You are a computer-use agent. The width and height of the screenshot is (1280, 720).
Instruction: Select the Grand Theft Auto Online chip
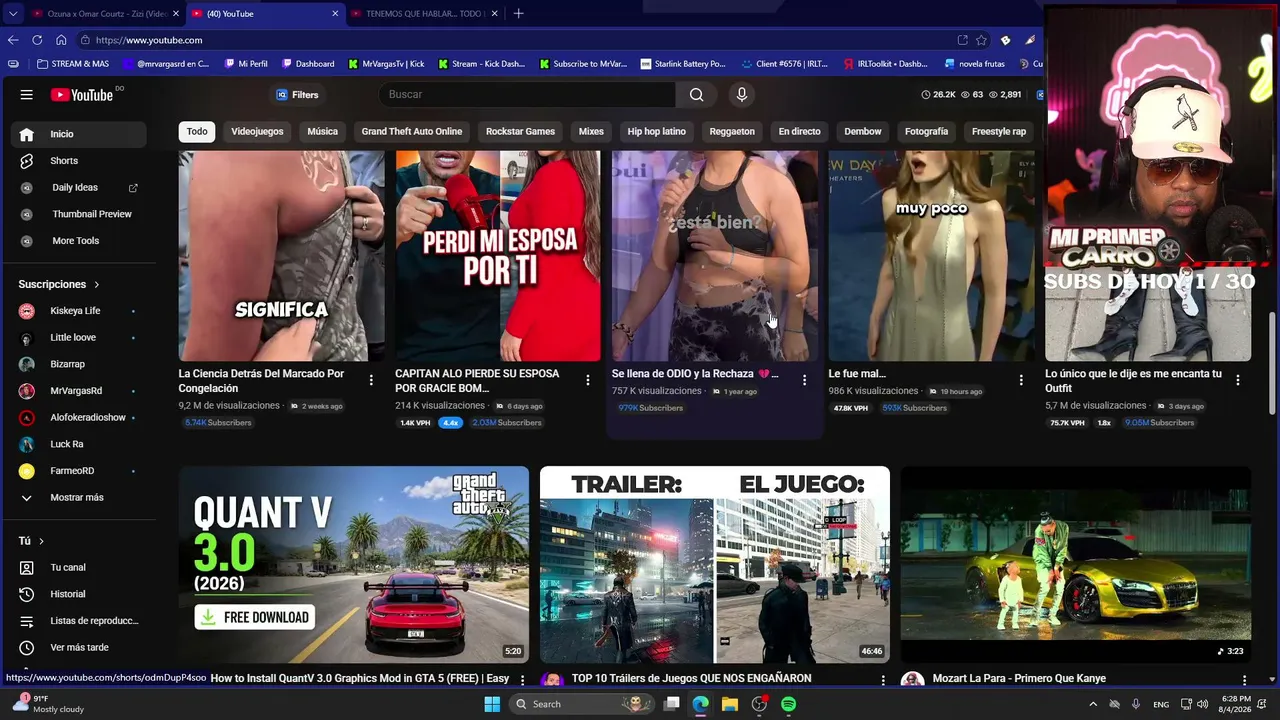tap(412, 132)
